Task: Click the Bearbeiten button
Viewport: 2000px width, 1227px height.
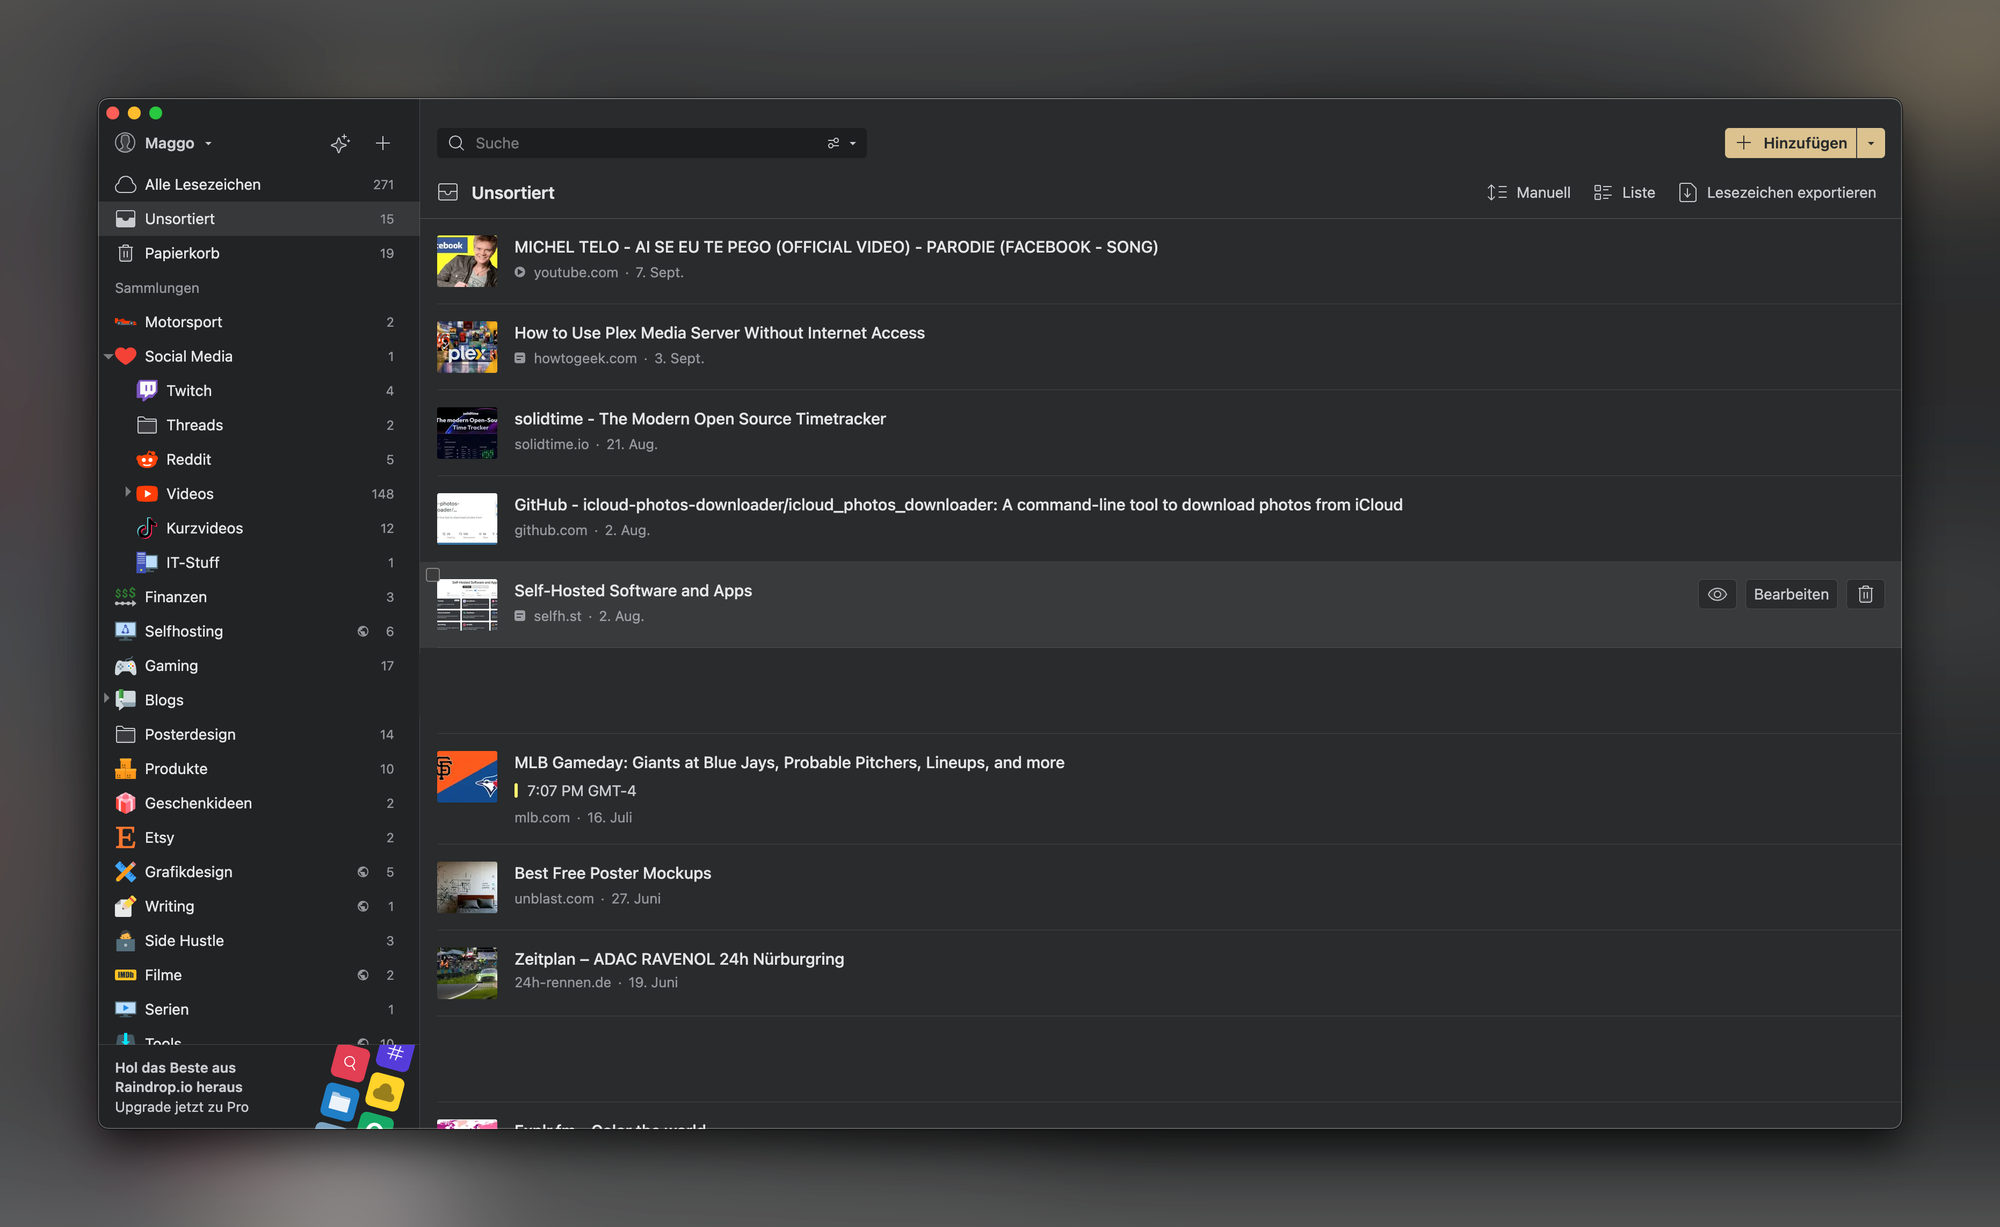Action: point(1790,594)
